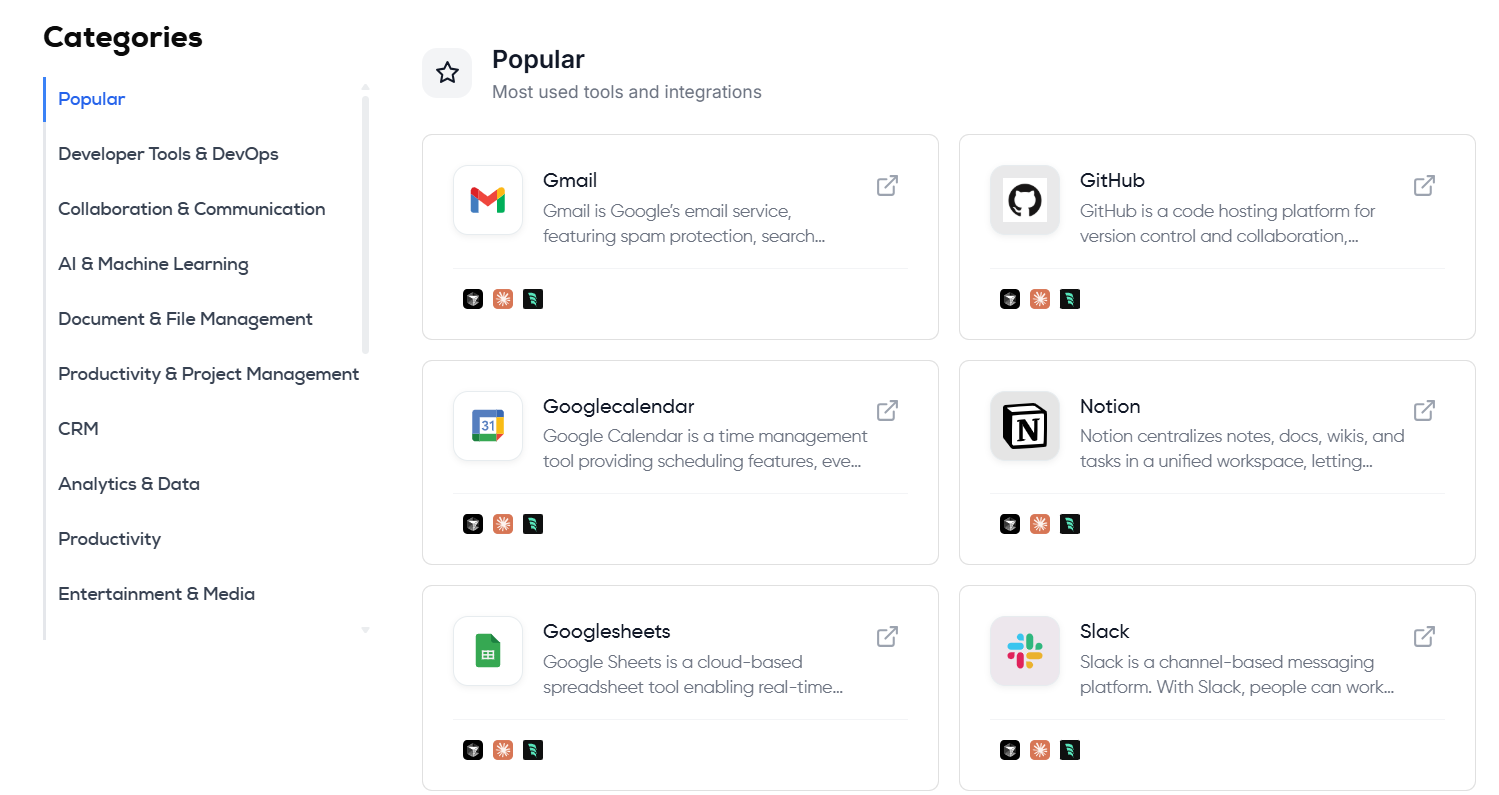The image size is (1499, 795).
Task: Click the categories list scroll-up arrow
Action: click(x=365, y=88)
